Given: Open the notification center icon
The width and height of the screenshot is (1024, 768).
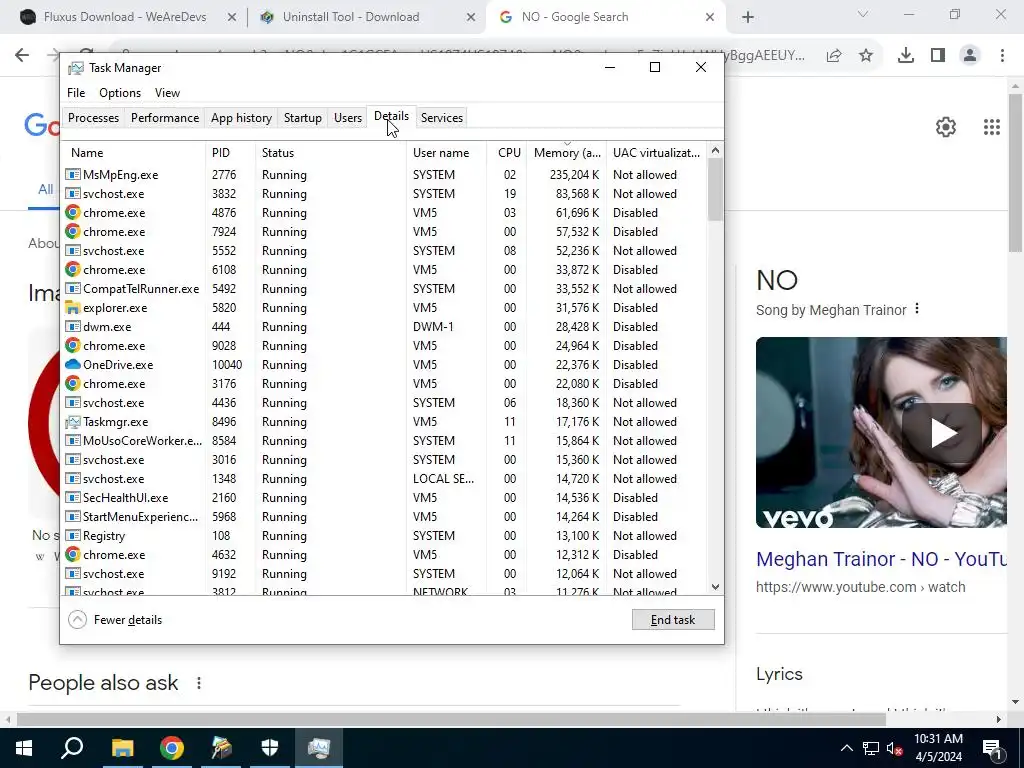Looking at the screenshot, I should point(992,748).
